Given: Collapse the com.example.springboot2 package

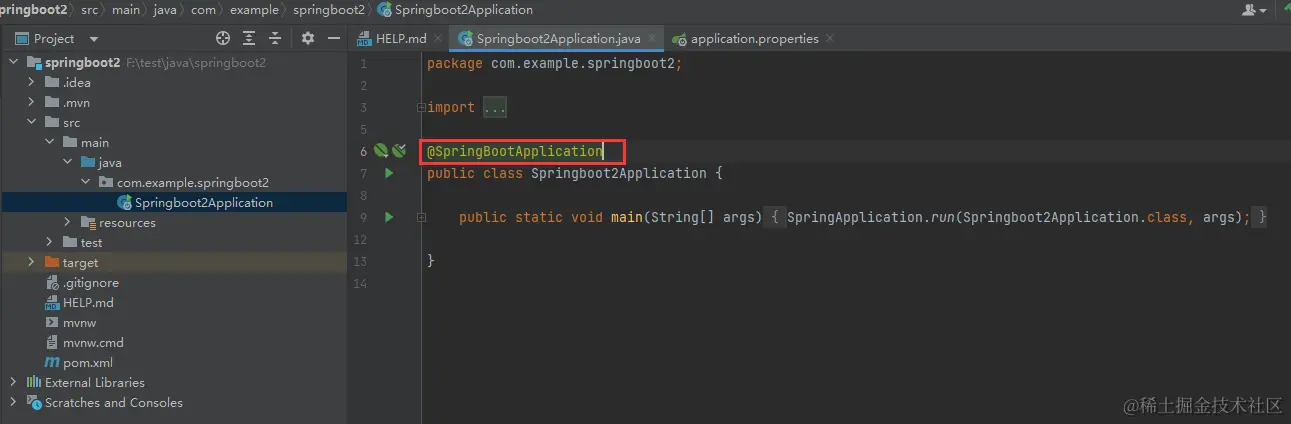Looking at the screenshot, I should tap(87, 182).
